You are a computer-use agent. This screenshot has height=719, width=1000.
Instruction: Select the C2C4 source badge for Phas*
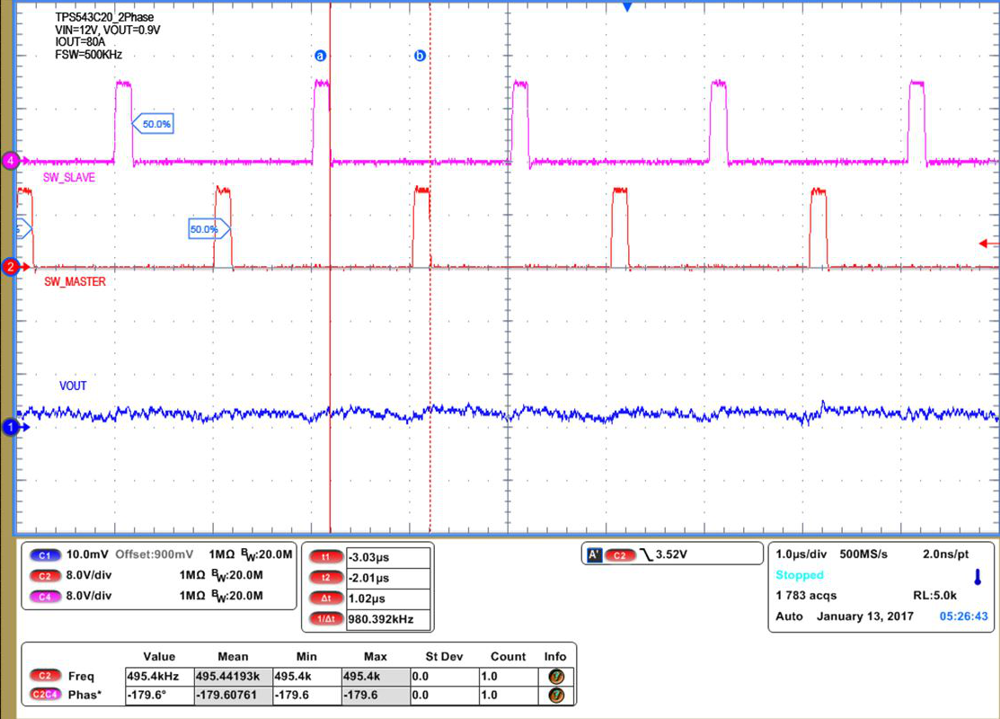(x=46, y=694)
